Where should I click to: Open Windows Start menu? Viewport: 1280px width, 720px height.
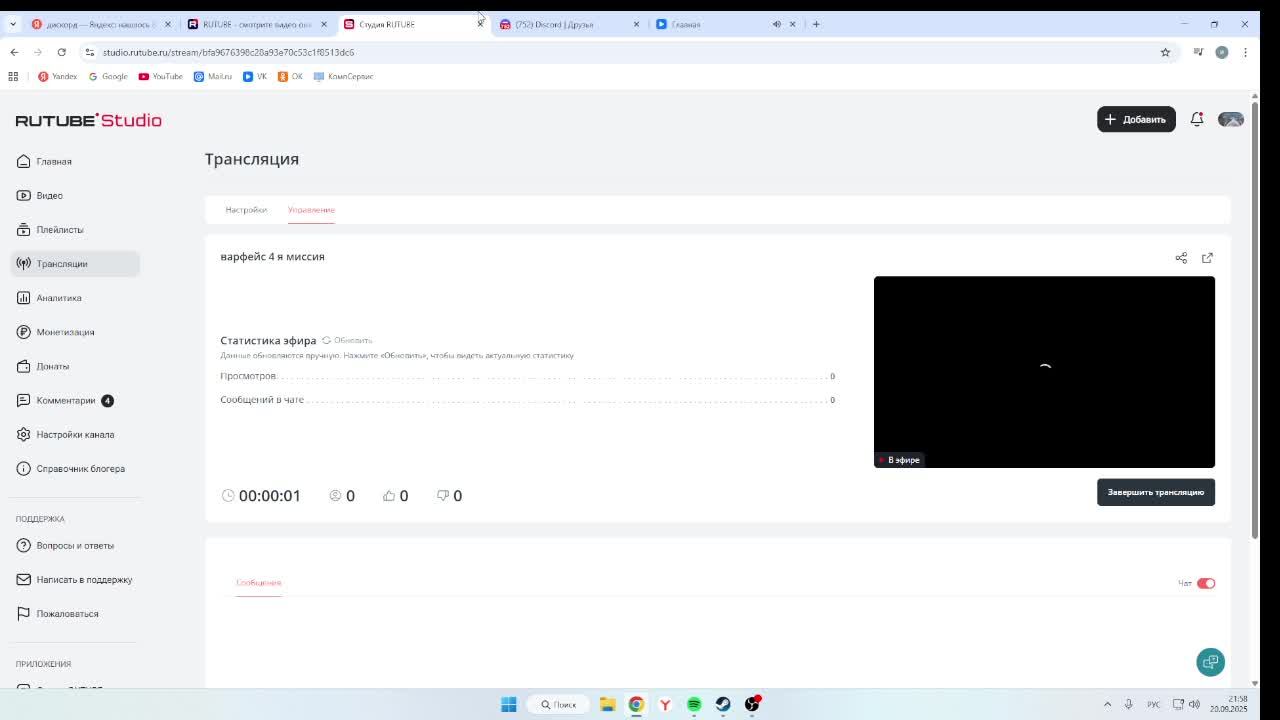point(508,704)
